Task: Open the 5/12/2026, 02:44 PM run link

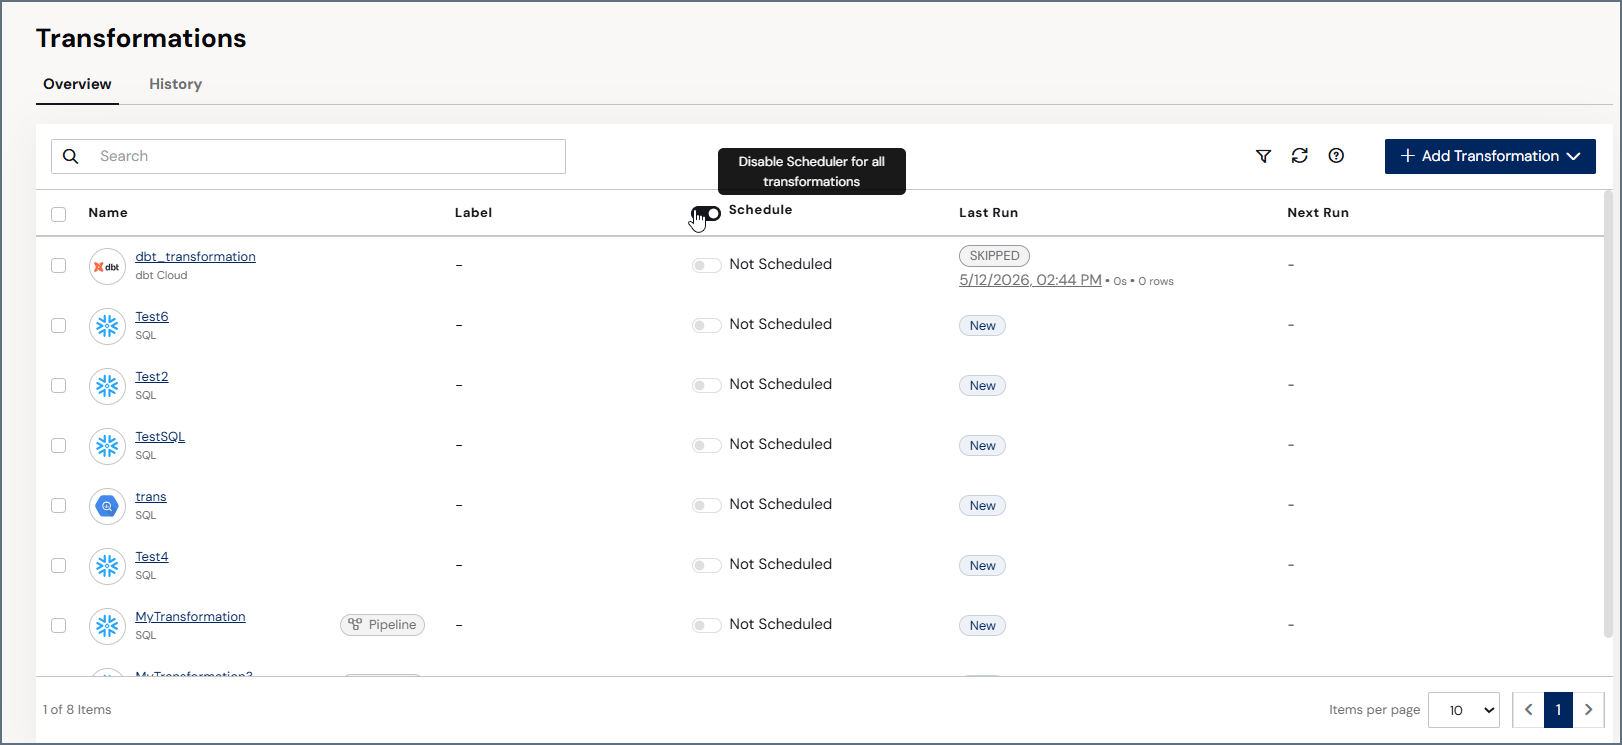Action: 1030,280
